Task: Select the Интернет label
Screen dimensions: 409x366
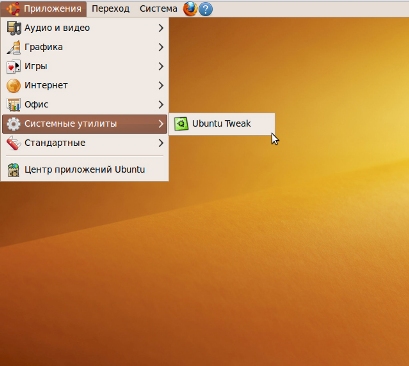Action: click(46, 85)
